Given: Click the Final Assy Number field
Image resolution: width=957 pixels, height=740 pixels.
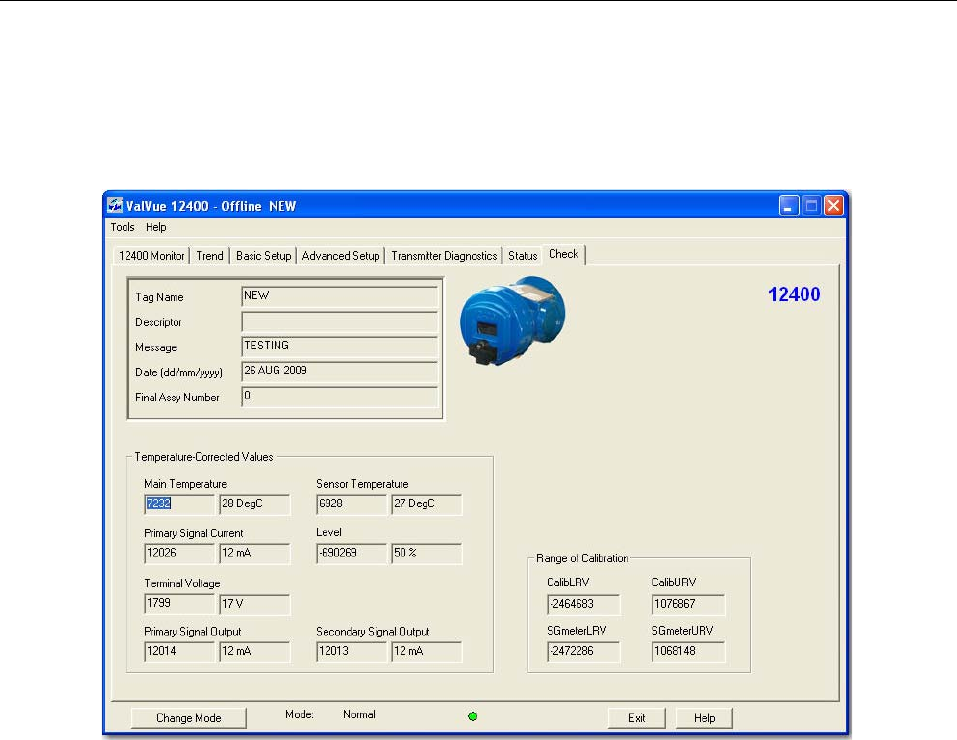Looking at the screenshot, I should click(x=339, y=397).
